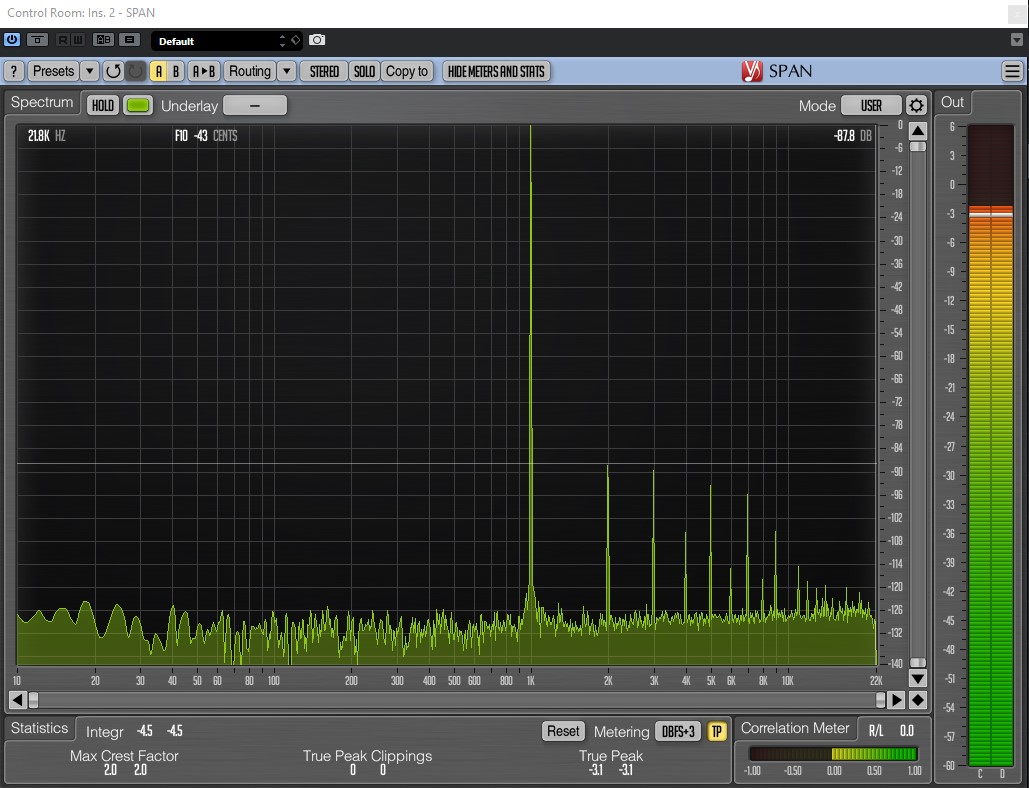Click the green spectrum color swatch
This screenshot has width=1029, height=788.
tap(138, 105)
